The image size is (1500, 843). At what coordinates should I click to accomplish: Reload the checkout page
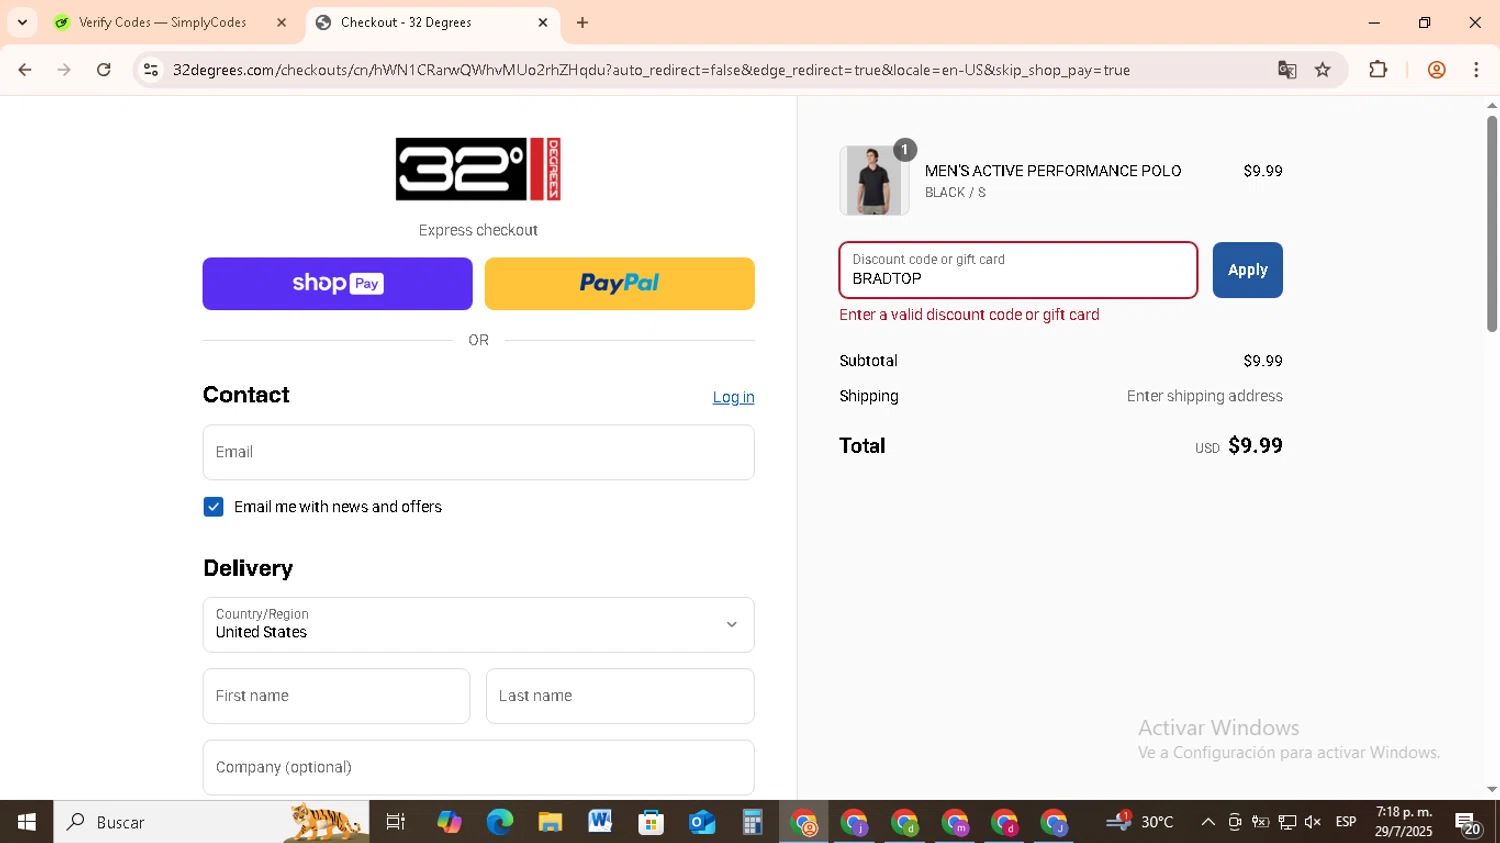coord(104,70)
